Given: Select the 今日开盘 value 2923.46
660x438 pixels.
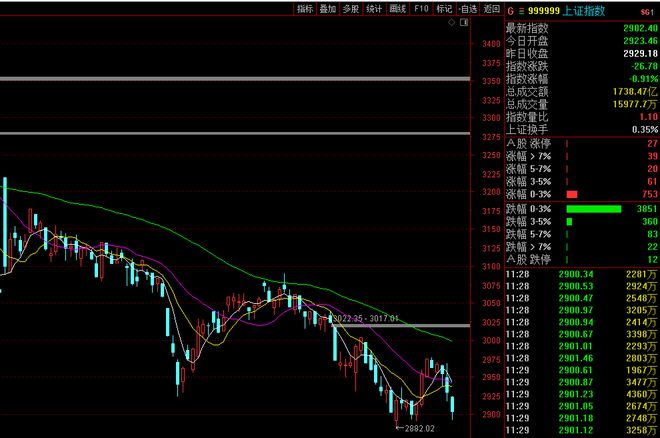Looking at the screenshot, I should [640, 41].
